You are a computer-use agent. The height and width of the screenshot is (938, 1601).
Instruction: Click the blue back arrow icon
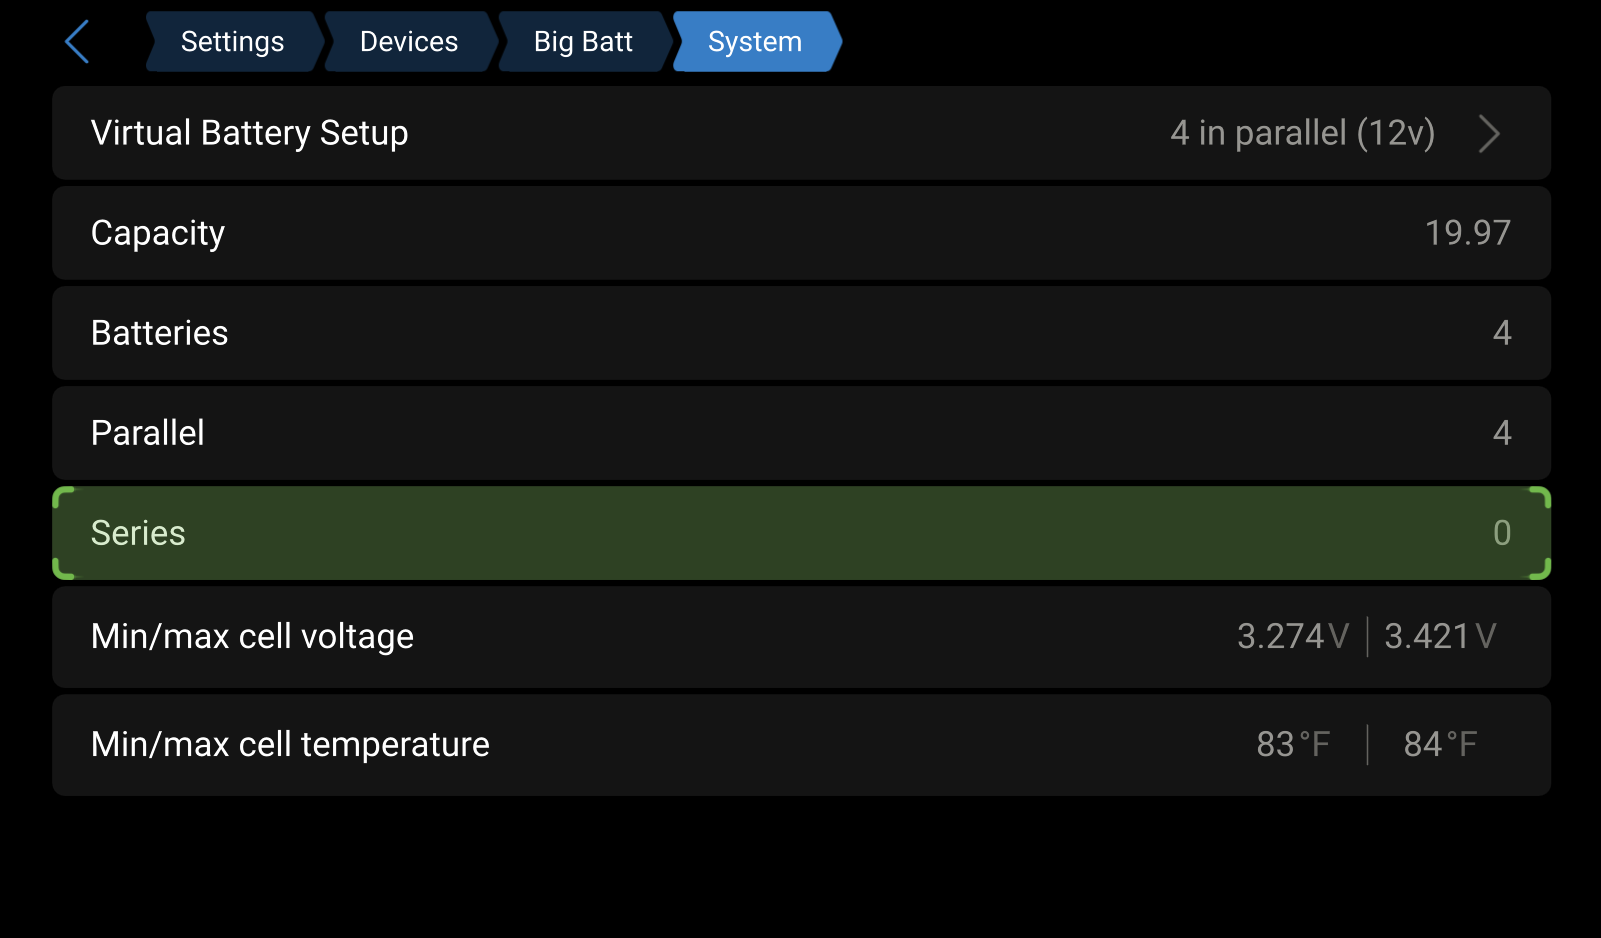click(77, 42)
